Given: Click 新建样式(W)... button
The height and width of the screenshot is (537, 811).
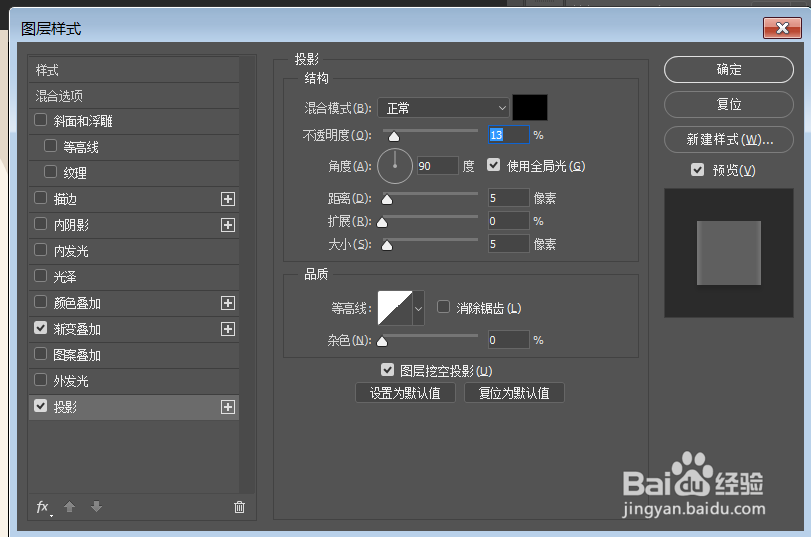Looking at the screenshot, I should [728, 140].
